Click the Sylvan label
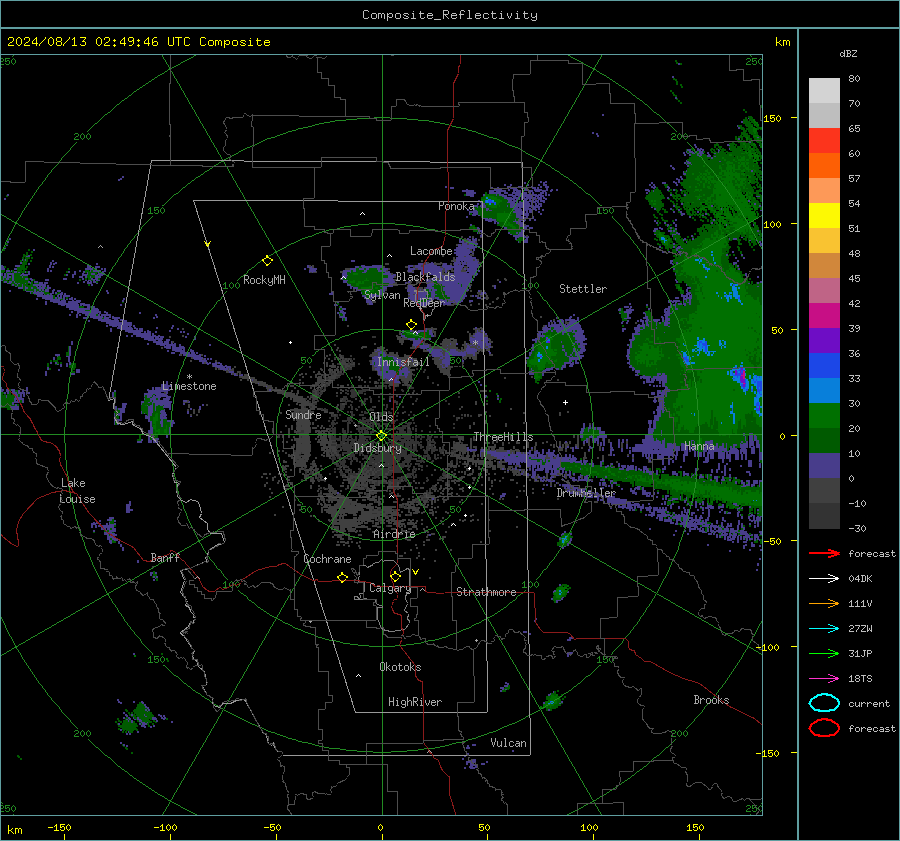Viewport: 900px width, 841px height. pyautogui.click(x=382, y=295)
